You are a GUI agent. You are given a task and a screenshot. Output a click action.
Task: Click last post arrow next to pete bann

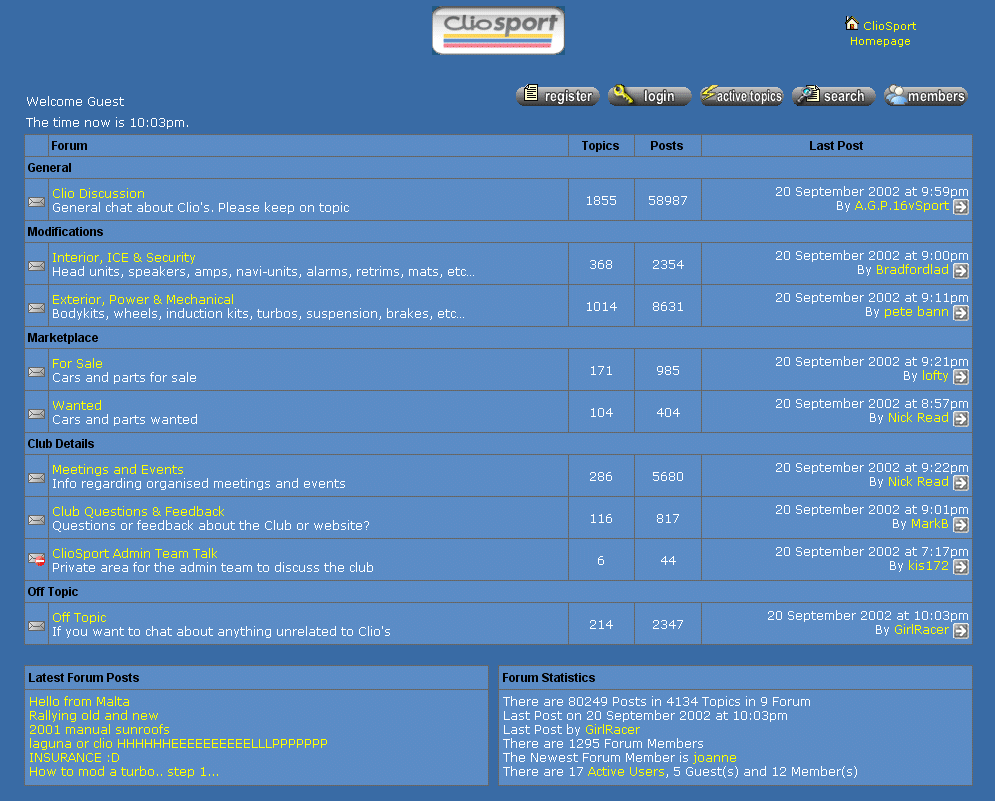(960, 313)
